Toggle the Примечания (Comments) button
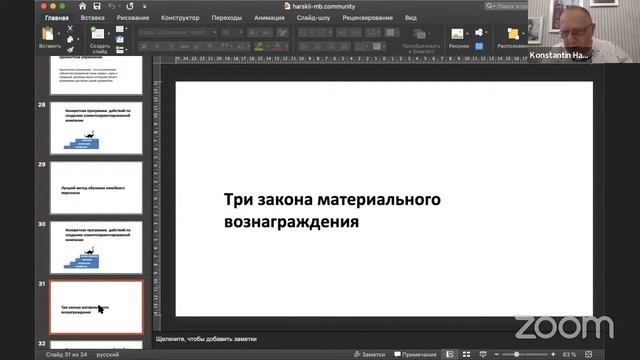The height and width of the screenshot is (360, 640). pos(415,354)
